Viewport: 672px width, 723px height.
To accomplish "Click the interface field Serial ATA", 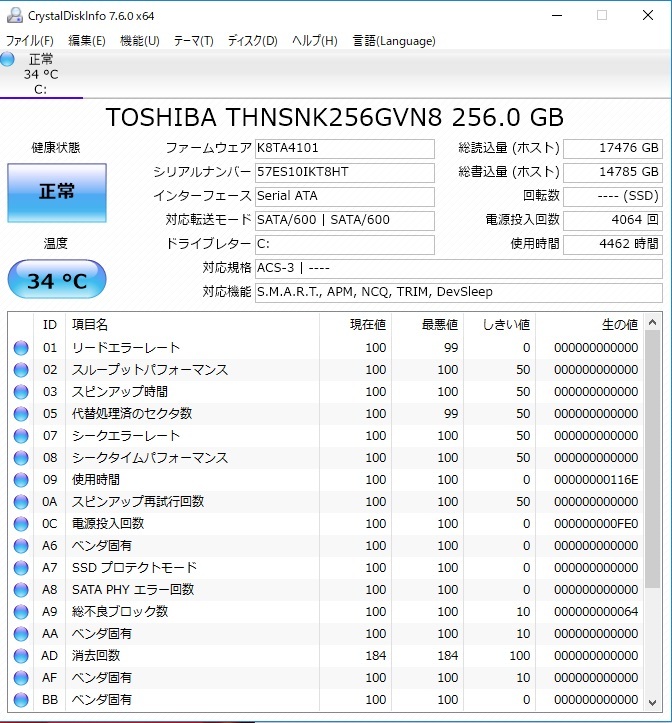I will (x=345, y=196).
